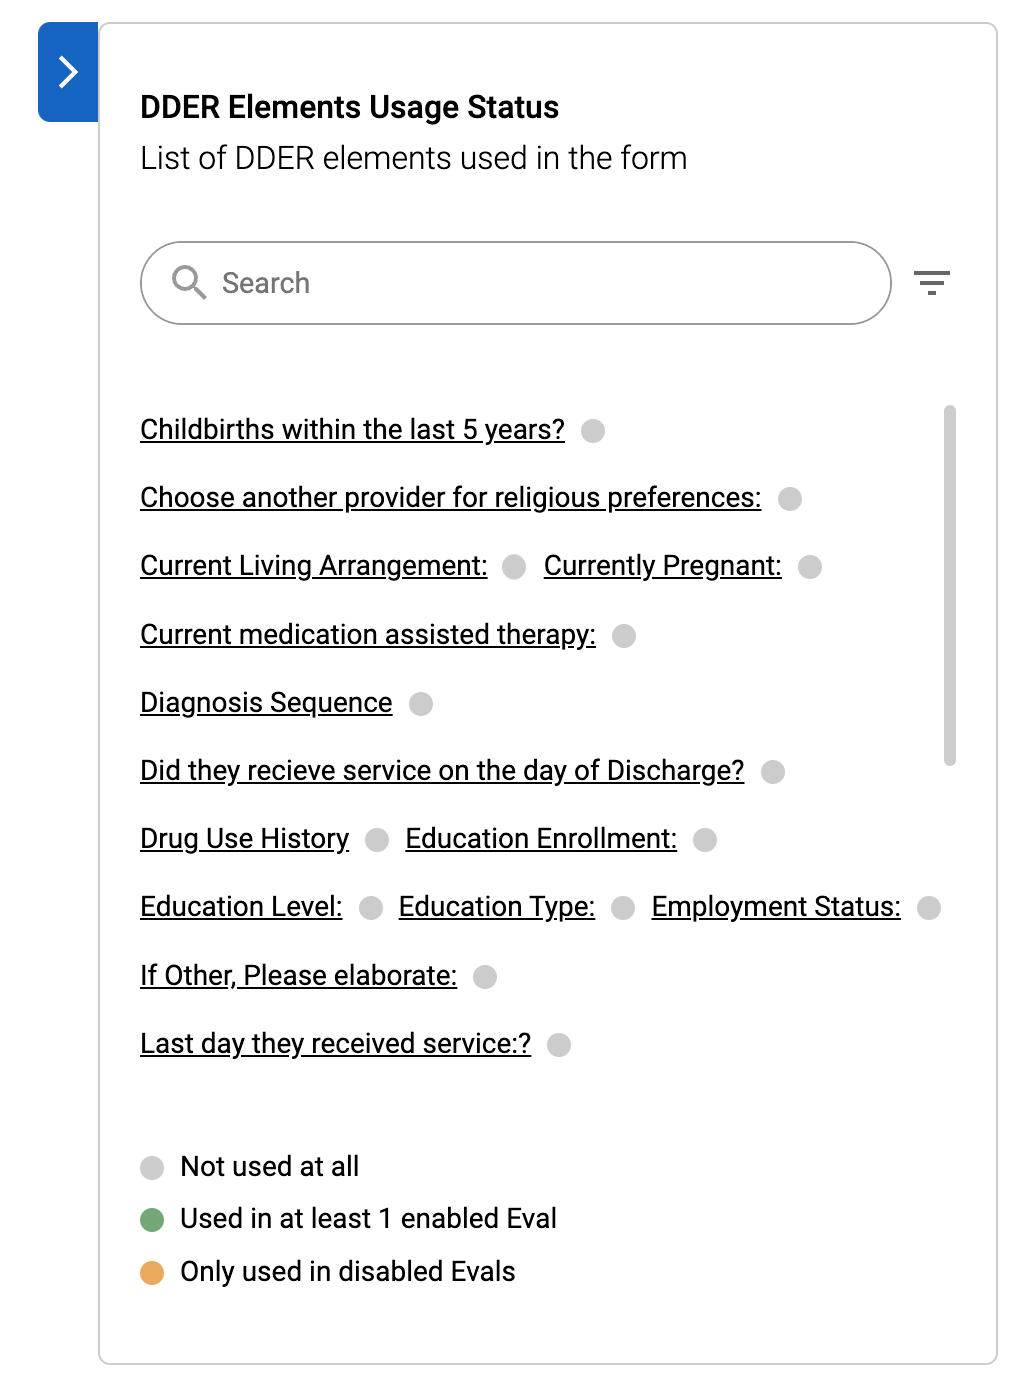Collapse the panel with the blue chevron

(68, 72)
